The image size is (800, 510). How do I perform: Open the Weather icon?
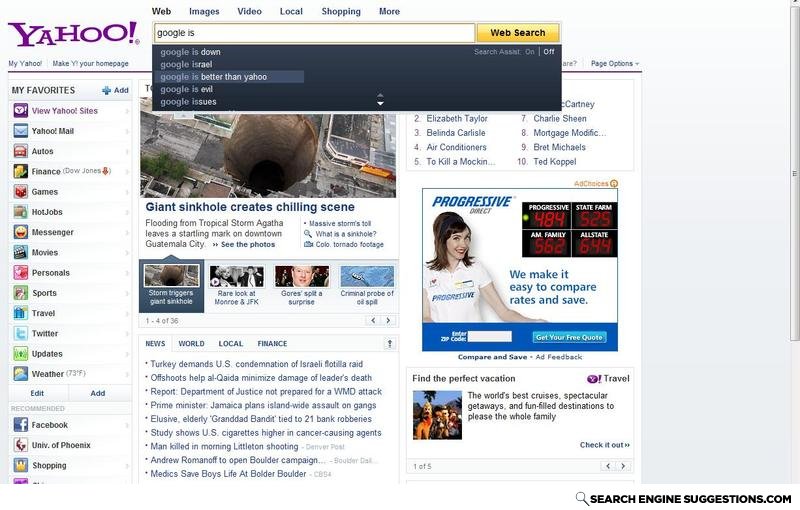click(x=20, y=374)
